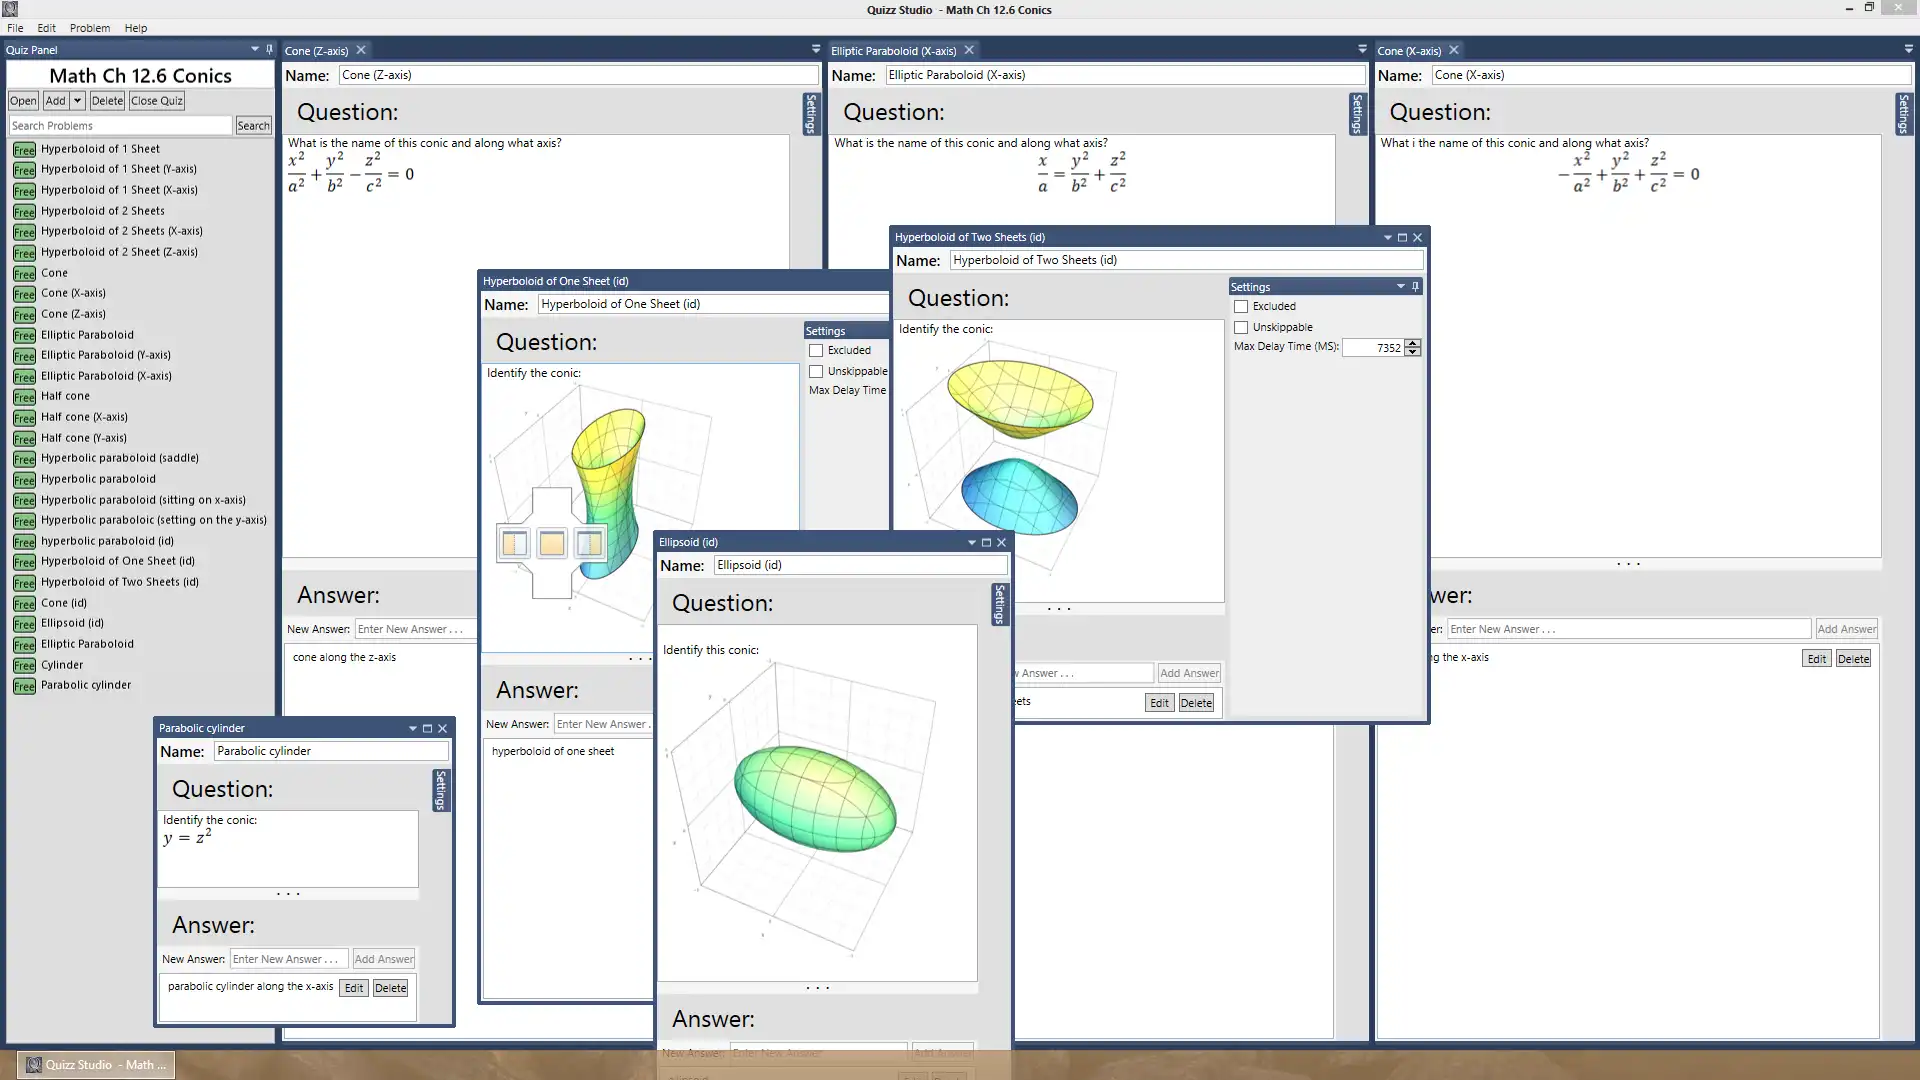The width and height of the screenshot is (1920, 1080).
Task: Click Delete answer button on Hyperboloid Two Sheets
Action: pyautogui.click(x=1196, y=703)
